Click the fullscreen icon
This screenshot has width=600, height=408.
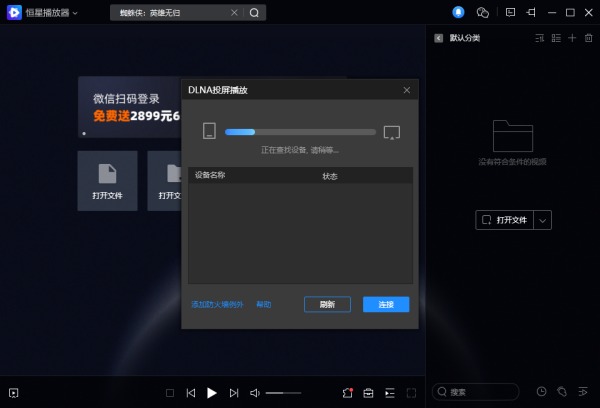click(411, 393)
